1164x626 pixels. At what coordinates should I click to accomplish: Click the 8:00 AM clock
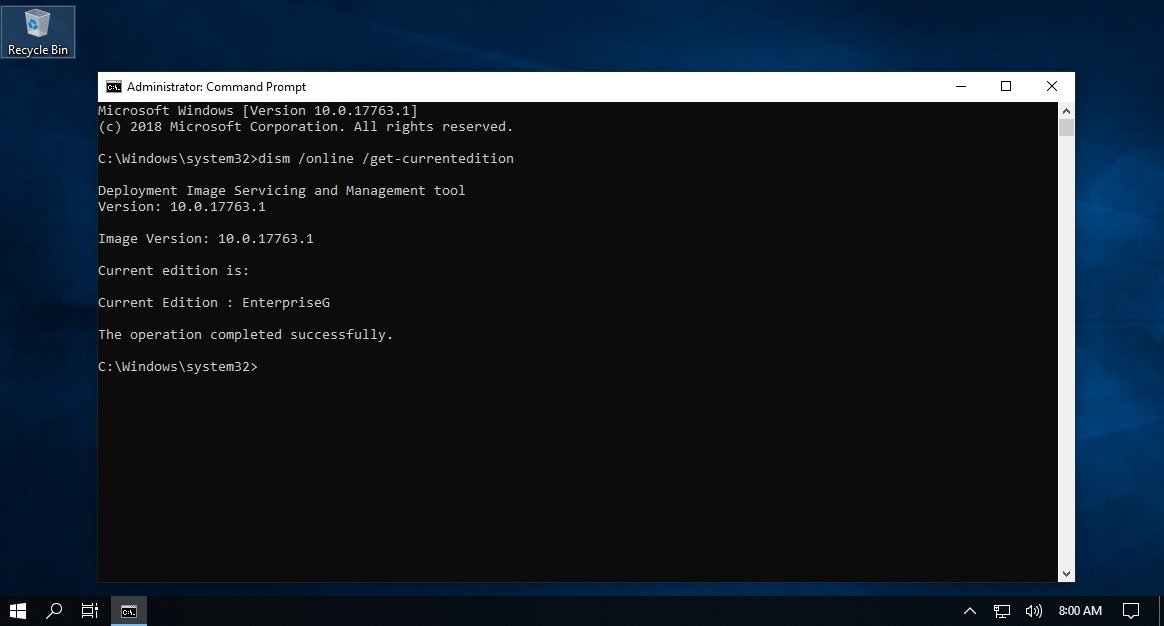coord(1080,610)
